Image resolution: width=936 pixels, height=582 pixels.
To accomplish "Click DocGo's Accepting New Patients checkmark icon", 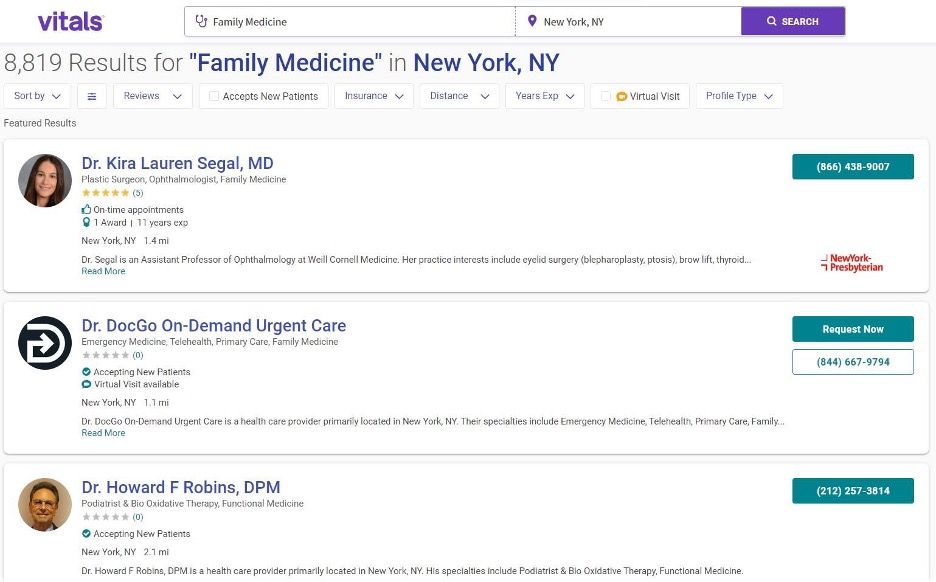I will (87, 372).
